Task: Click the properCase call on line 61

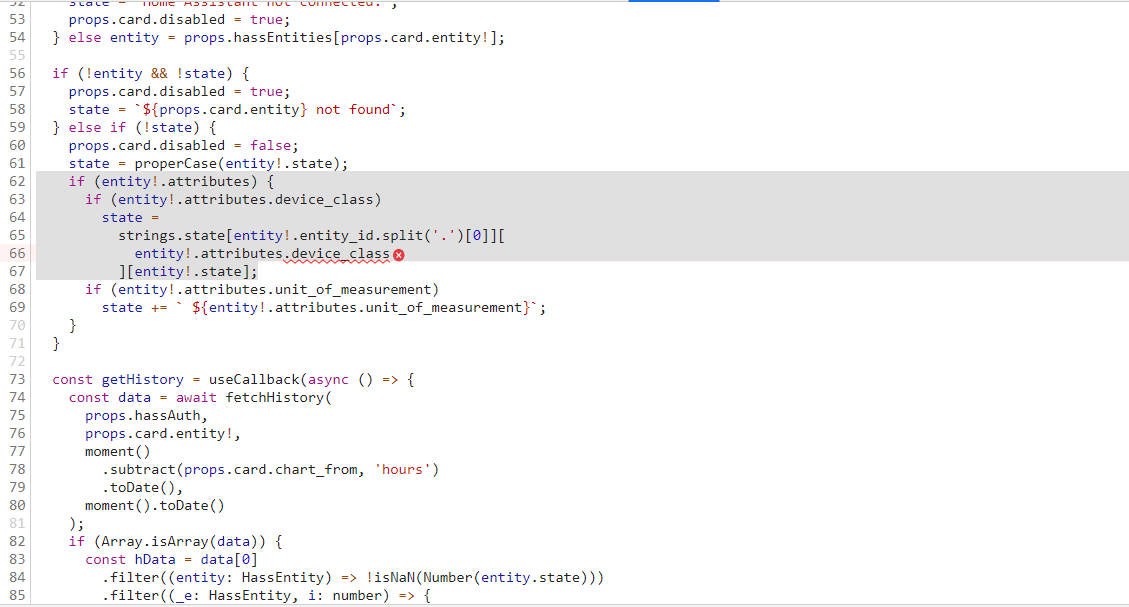Action: point(180,163)
